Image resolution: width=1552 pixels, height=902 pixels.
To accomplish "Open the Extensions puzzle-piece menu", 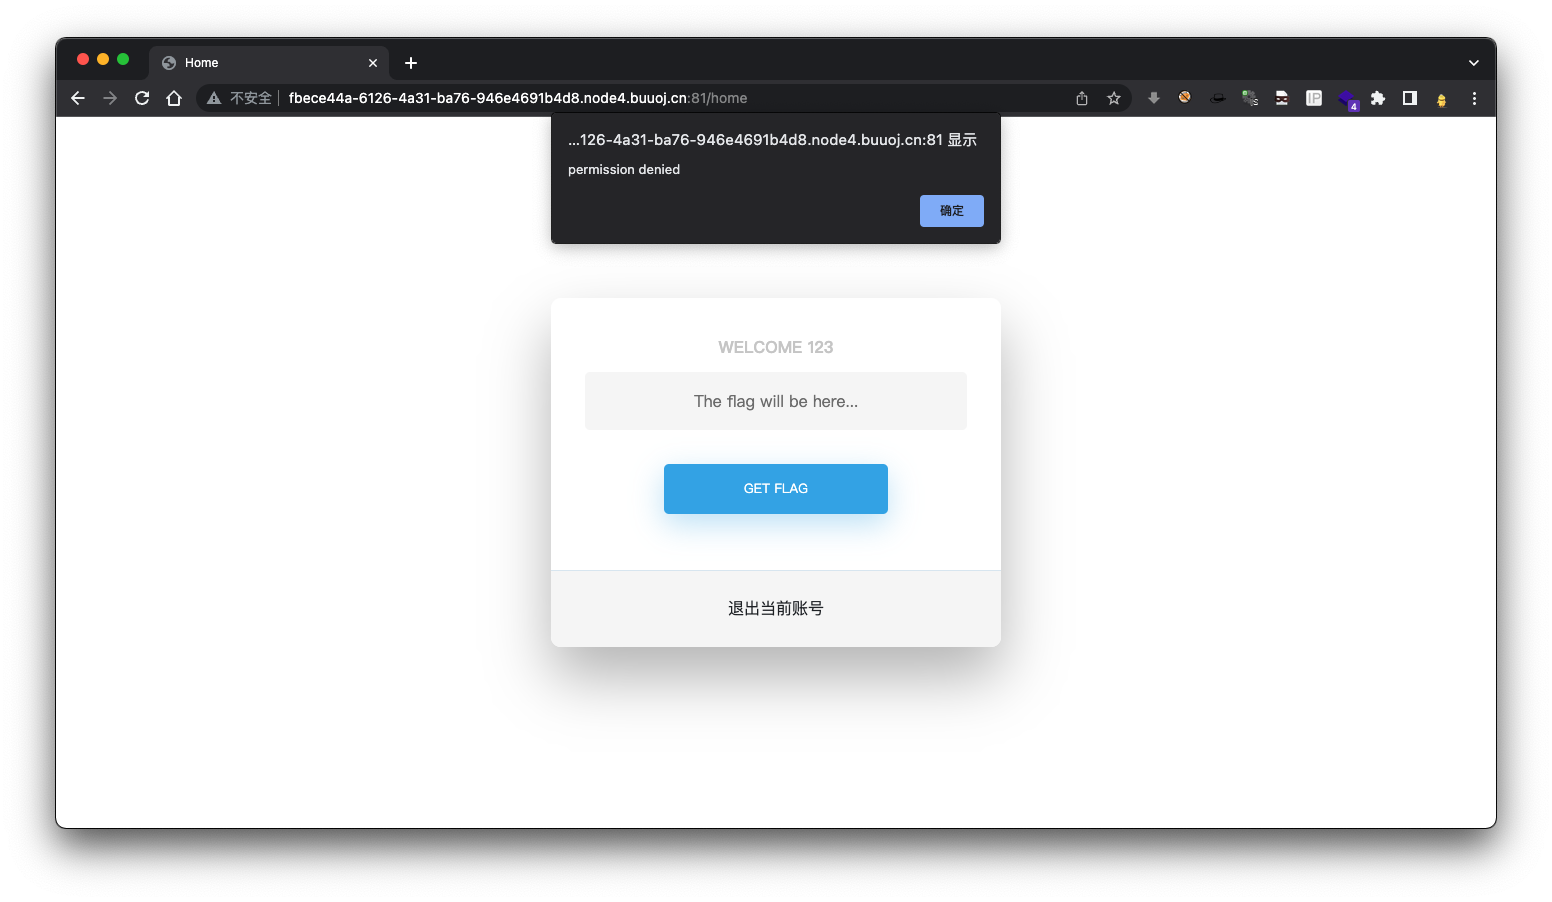I will coord(1378,98).
